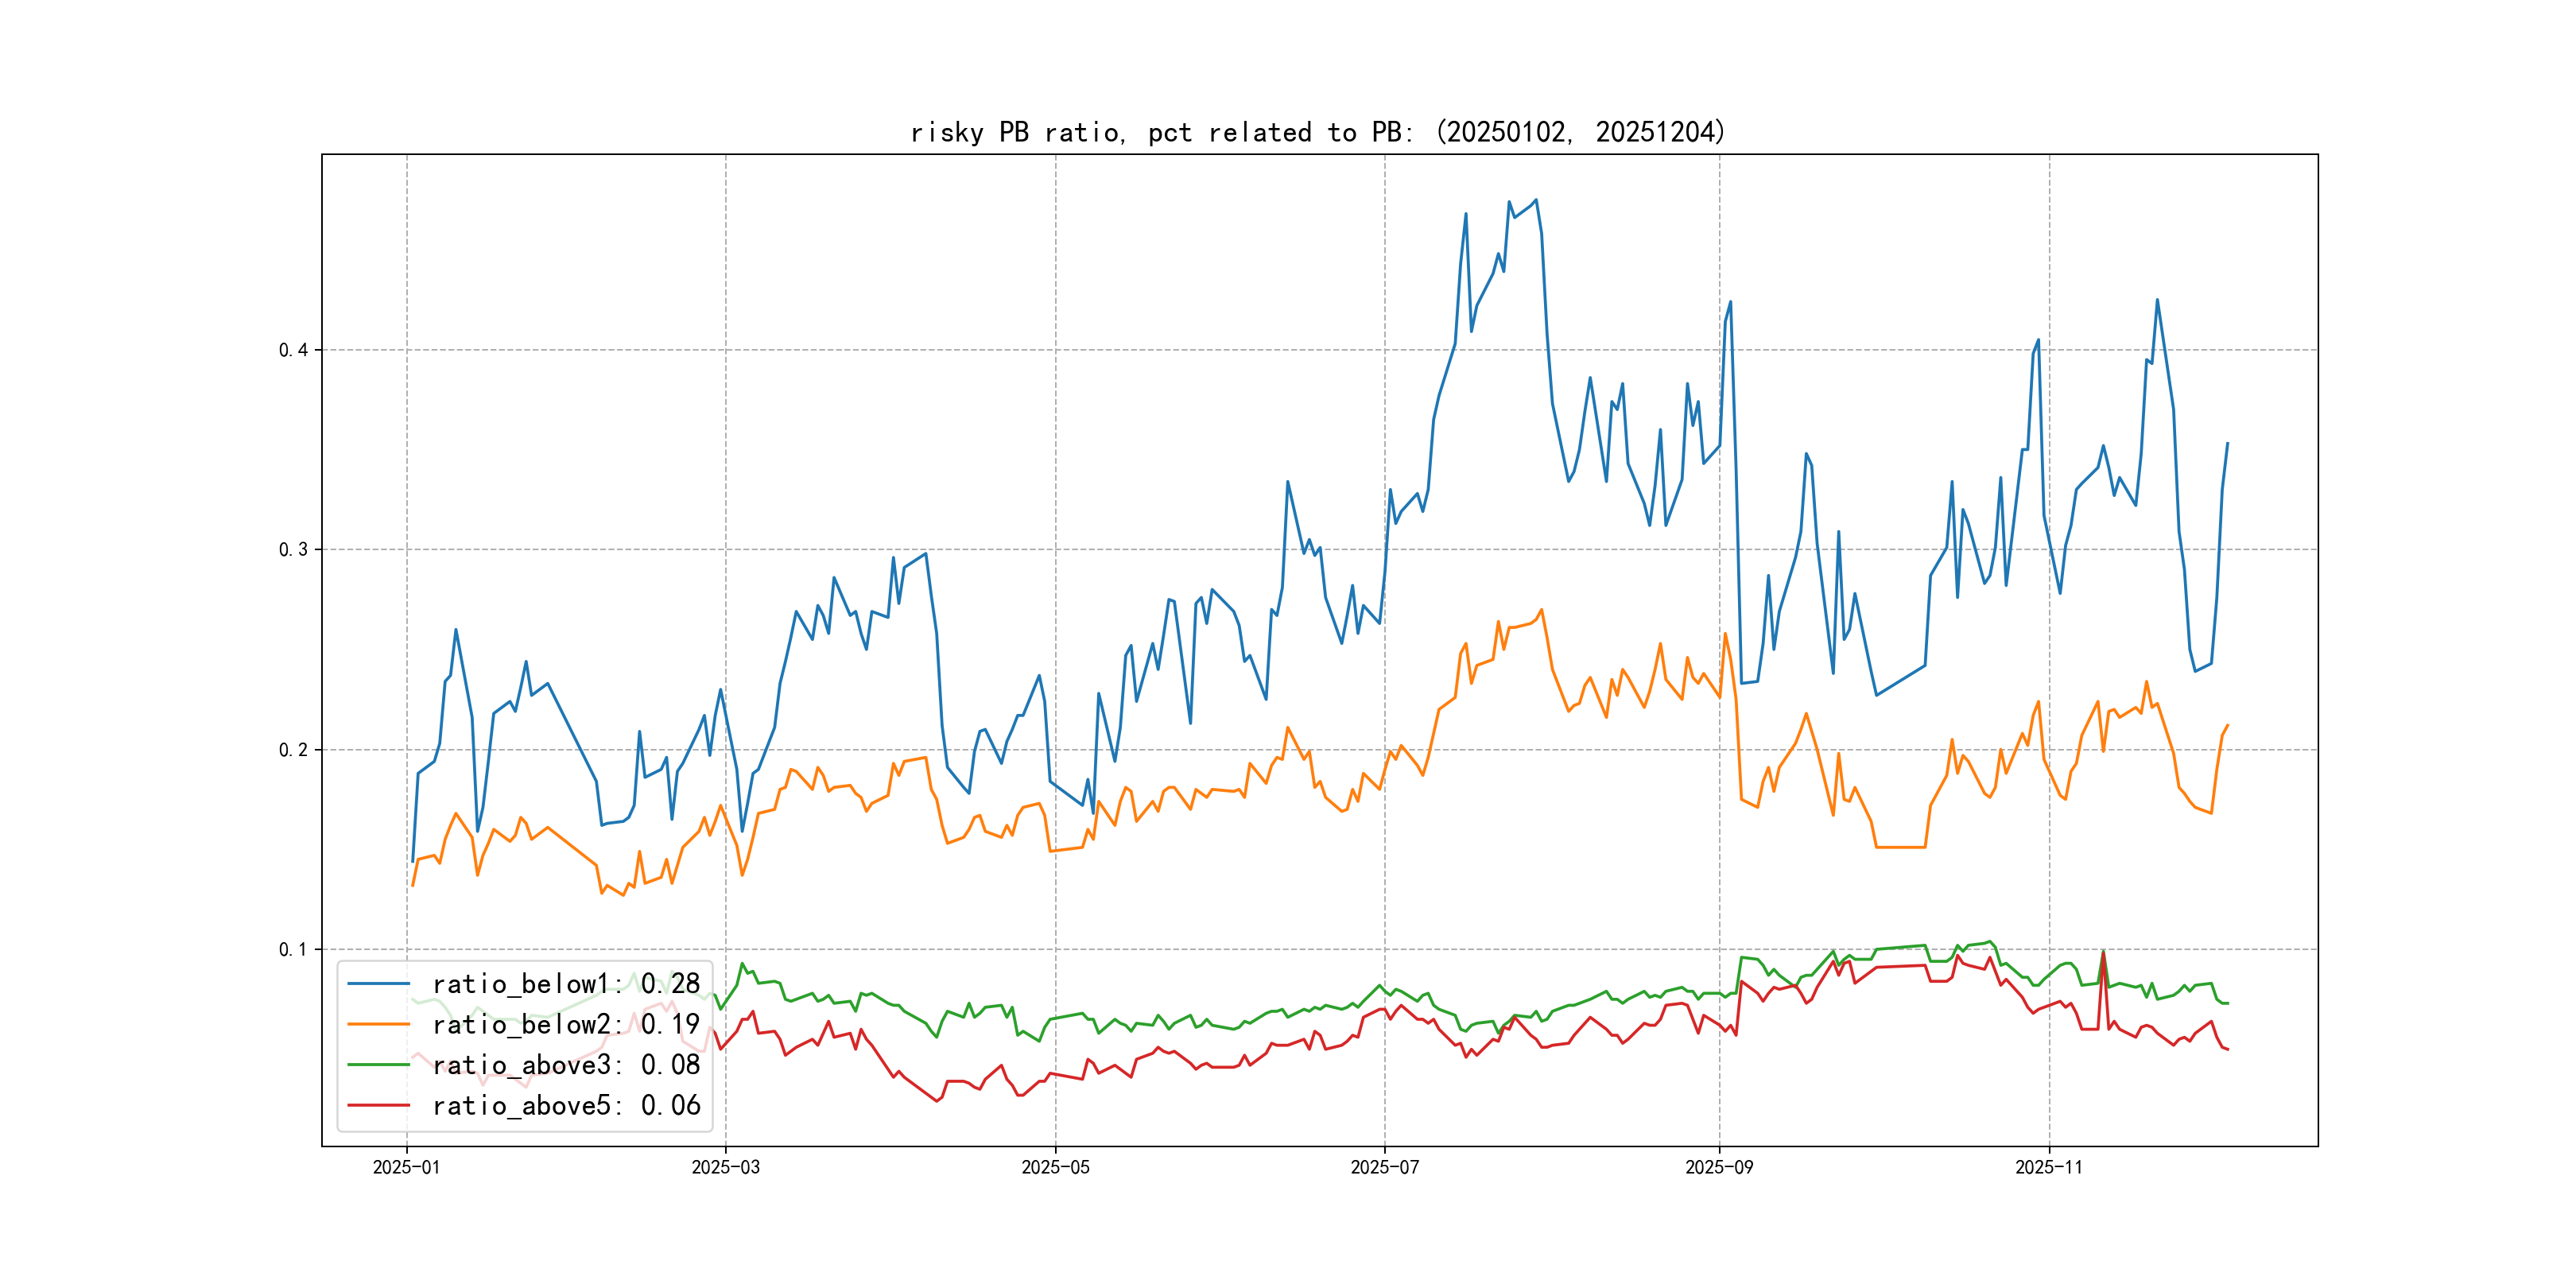Image resolution: width=2576 pixels, height=1288 pixels.
Task: Click the orange ratio_below2 legend line
Action: 378,1024
